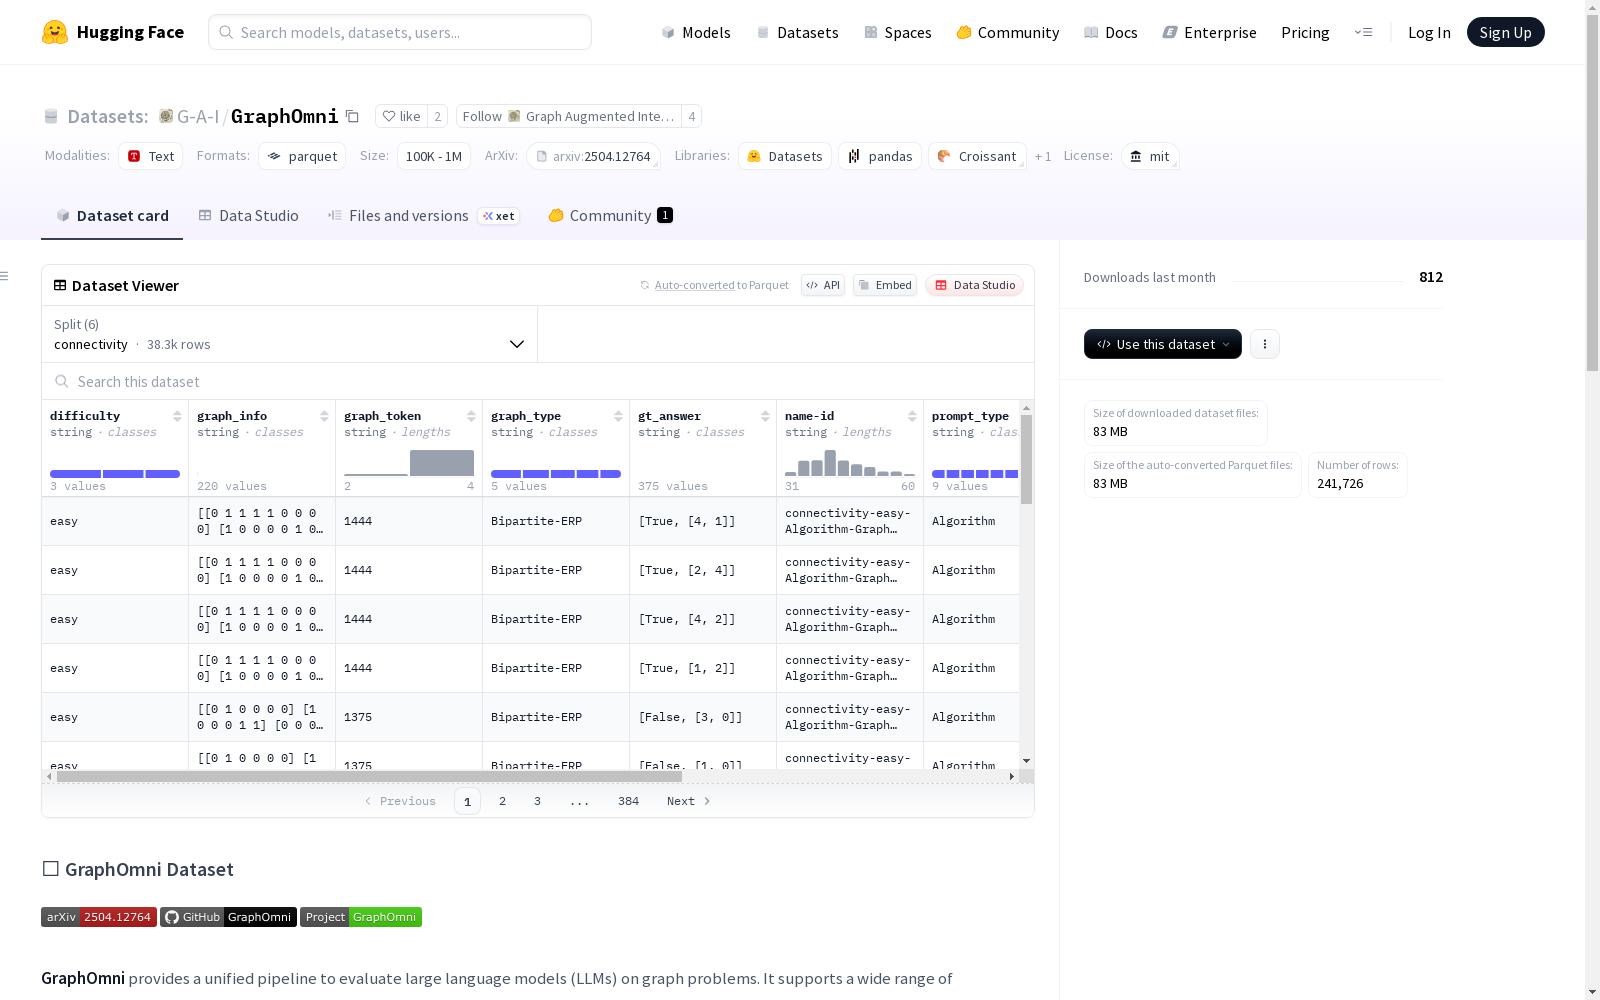Switch to the Data Studio tab
The image size is (1600, 1000).
248,216
